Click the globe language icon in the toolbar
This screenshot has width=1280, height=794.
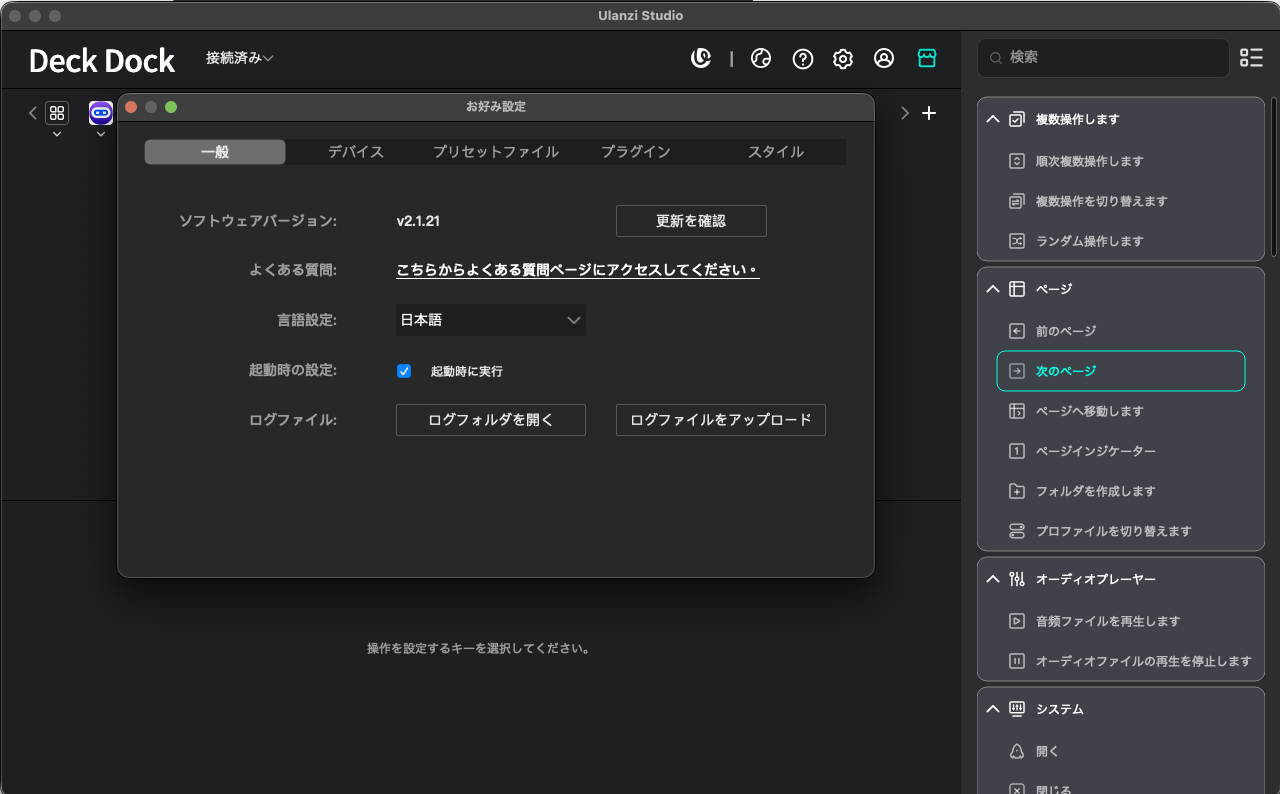click(x=761, y=58)
